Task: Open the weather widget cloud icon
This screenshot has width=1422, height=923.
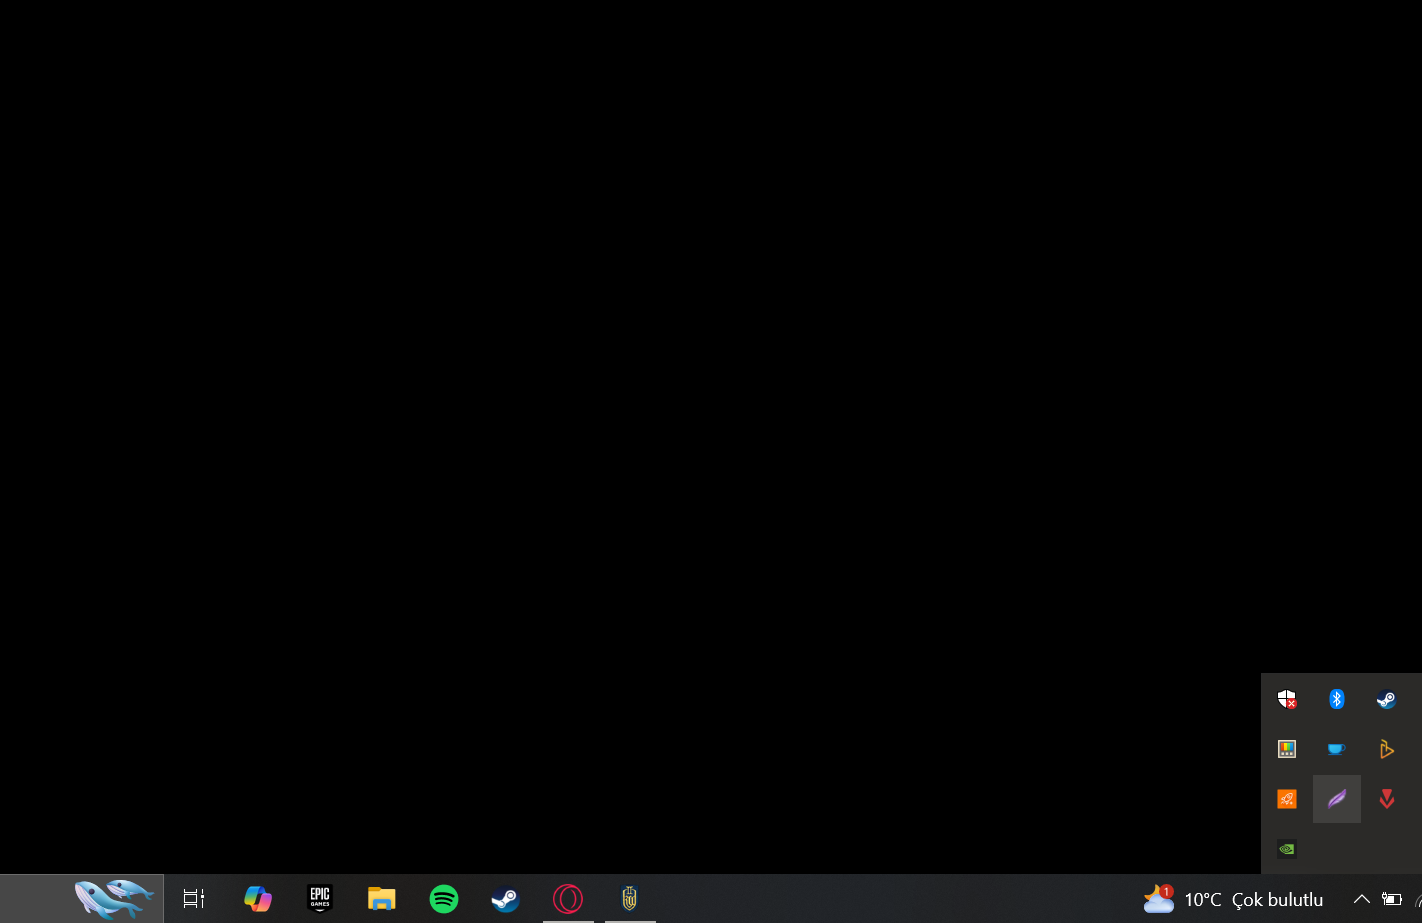Action: [1159, 899]
